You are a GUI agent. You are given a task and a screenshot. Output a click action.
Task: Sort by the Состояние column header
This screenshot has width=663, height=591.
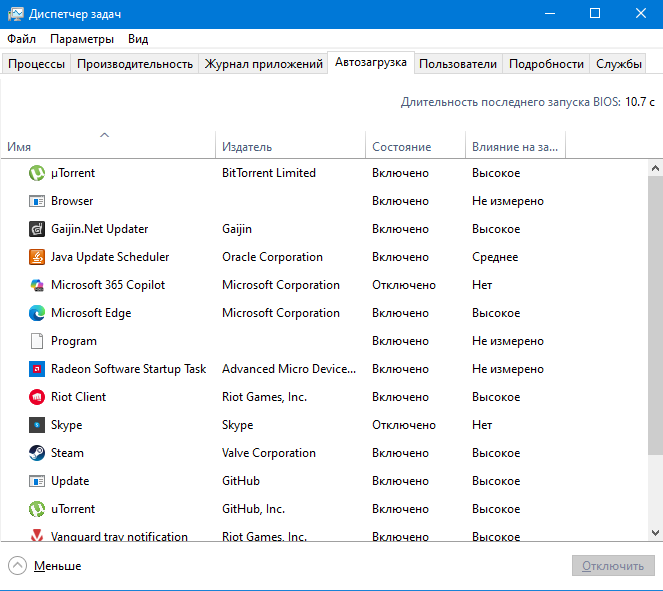coord(415,144)
